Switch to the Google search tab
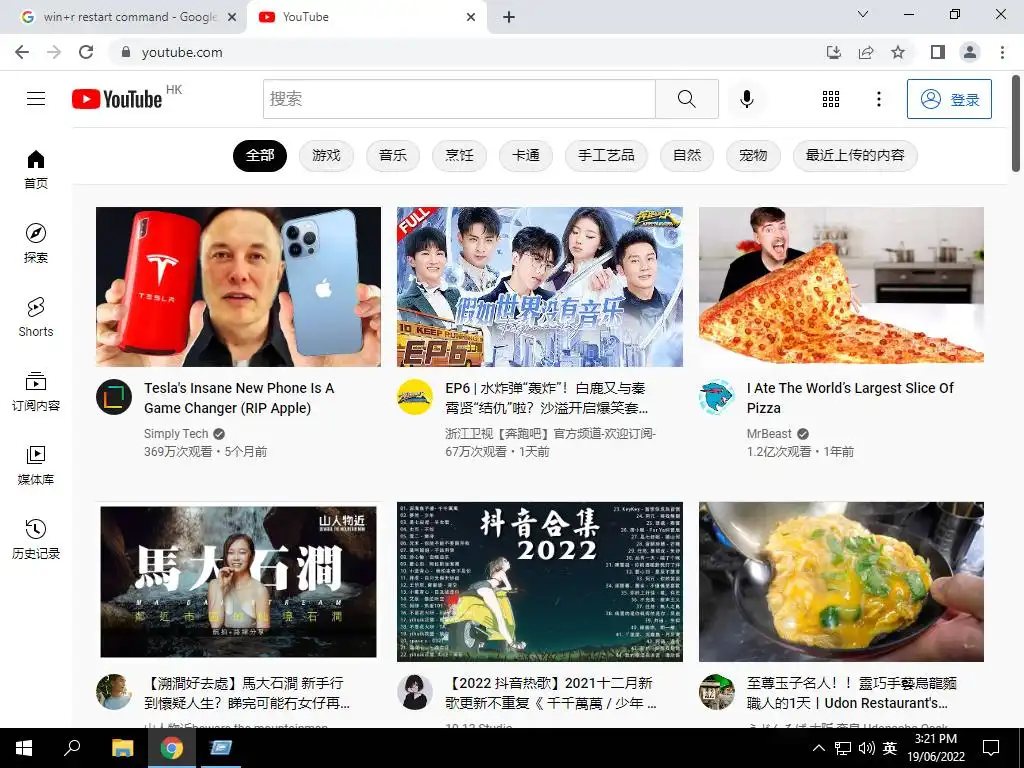The image size is (1024, 768). (x=123, y=17)
